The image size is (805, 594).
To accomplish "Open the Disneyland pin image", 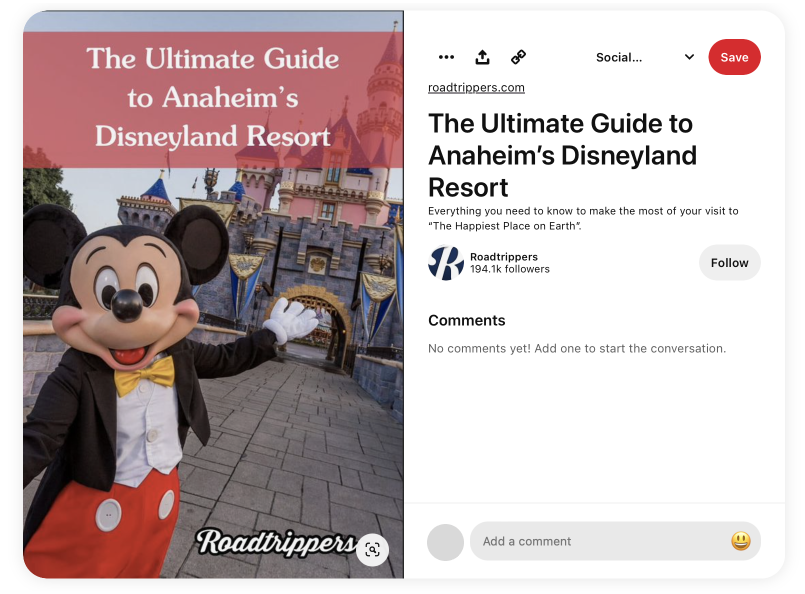I will pos(213,295).
